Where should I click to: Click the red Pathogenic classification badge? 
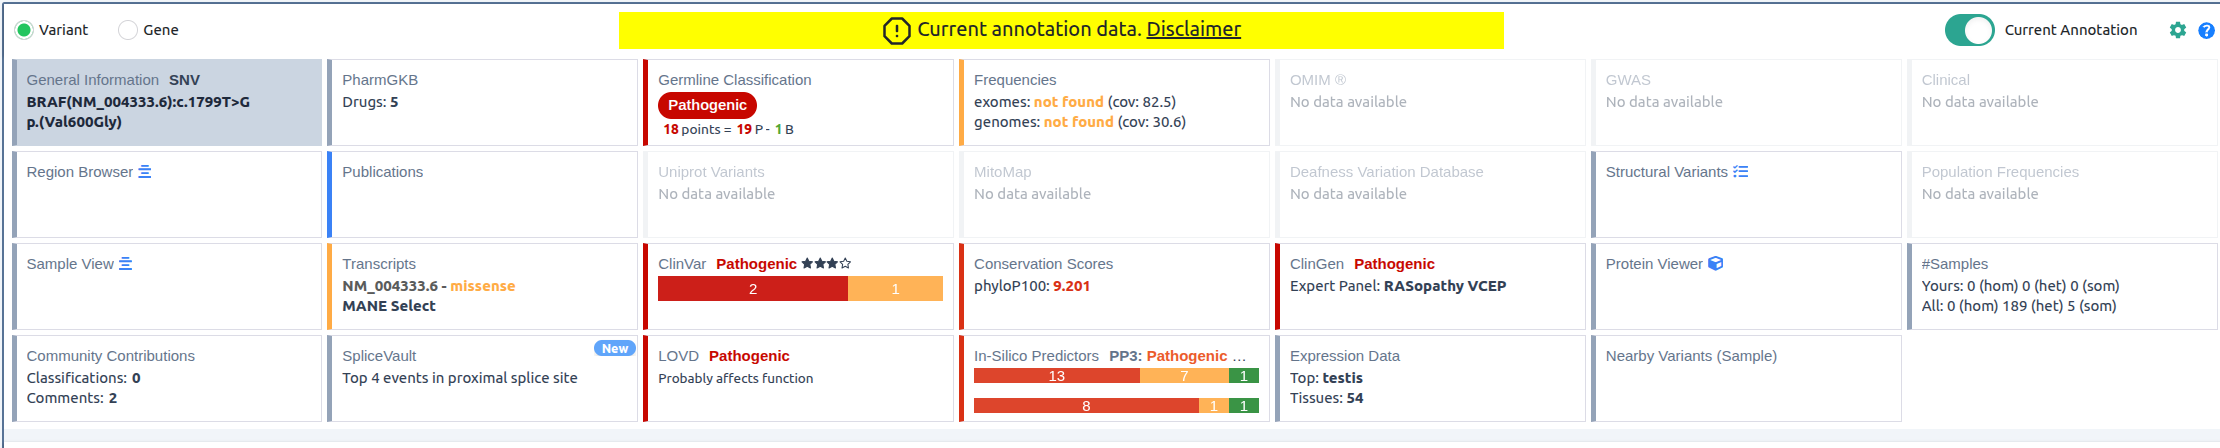coord(707,105)
